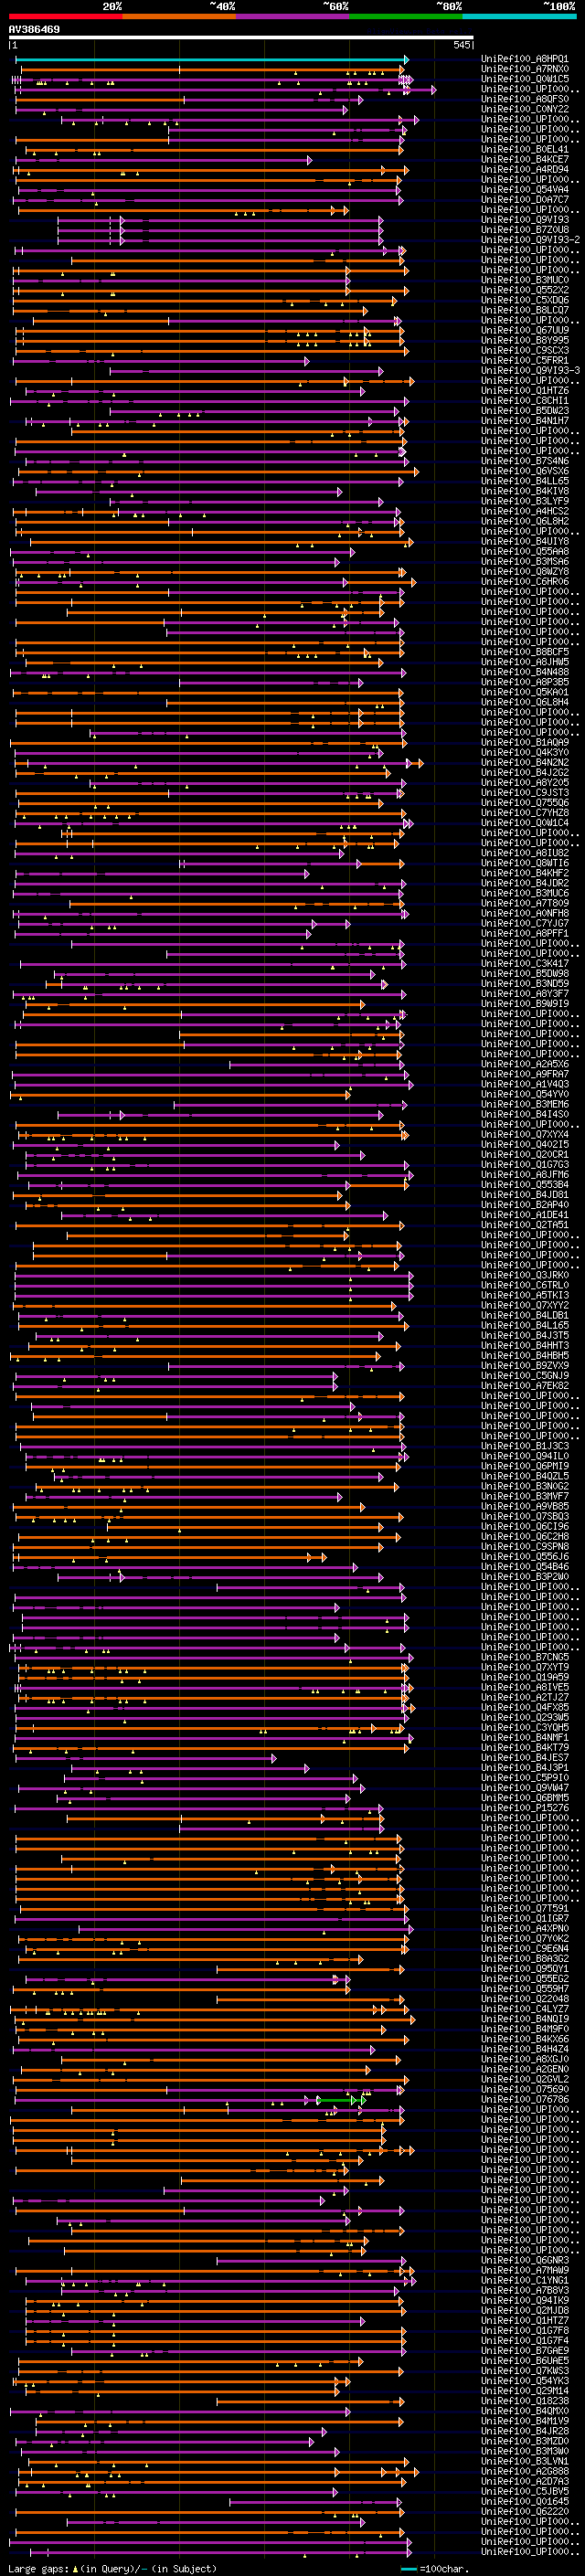Click the red ~20% identity legend segment
The width and height of the screenshot is (585, 2576).
[66, 17]
